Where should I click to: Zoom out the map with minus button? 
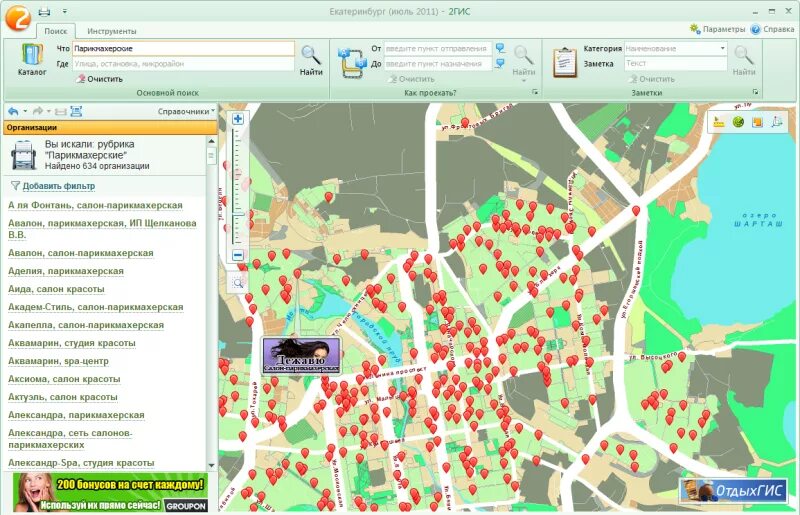pyautogui.click(x=238, y=255)
